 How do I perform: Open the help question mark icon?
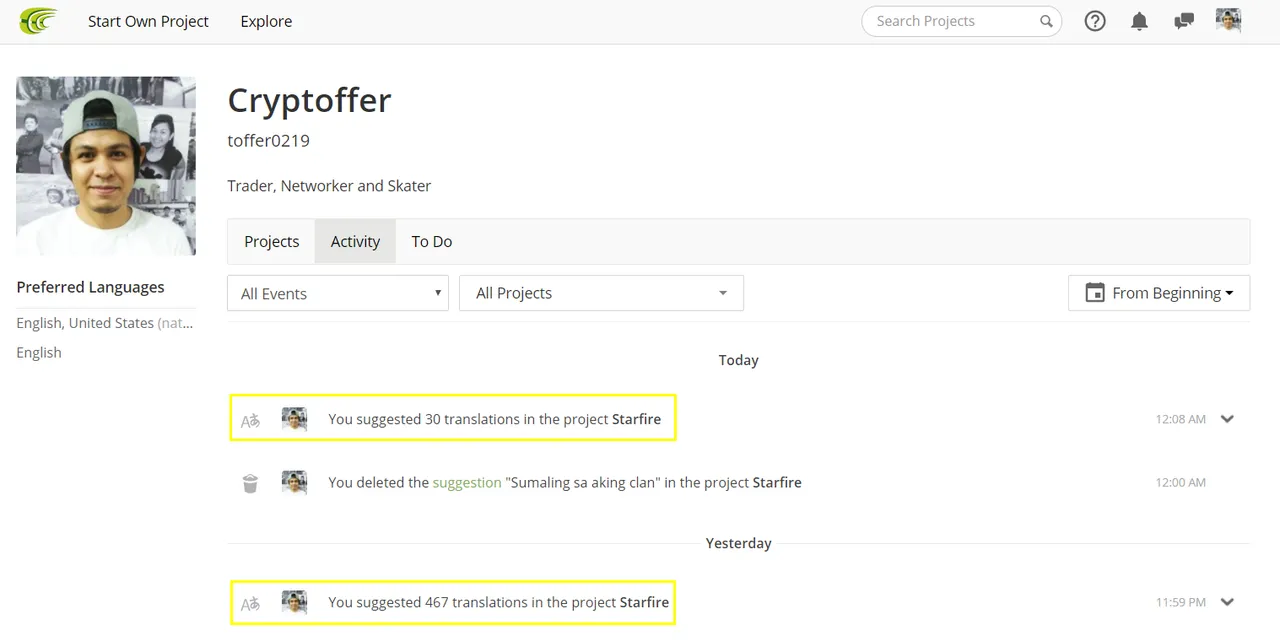1095,21
